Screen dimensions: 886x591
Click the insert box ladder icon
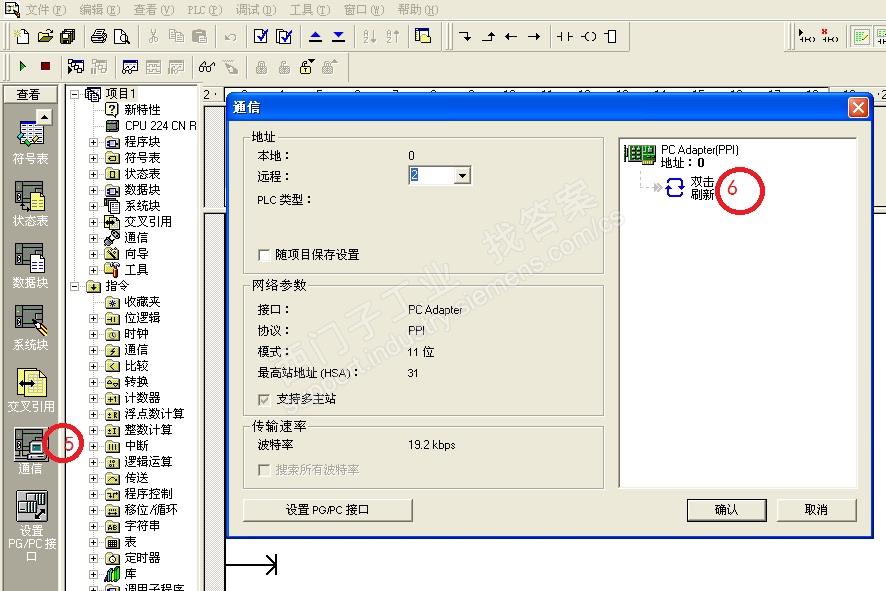[x=610, y=37]
